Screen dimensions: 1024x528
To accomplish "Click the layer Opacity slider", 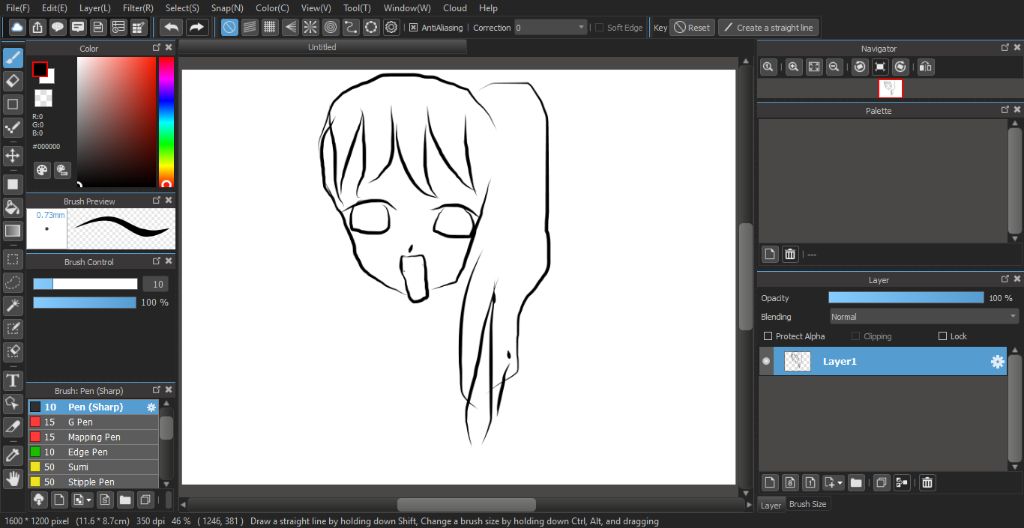I will [x=905, y=298].
